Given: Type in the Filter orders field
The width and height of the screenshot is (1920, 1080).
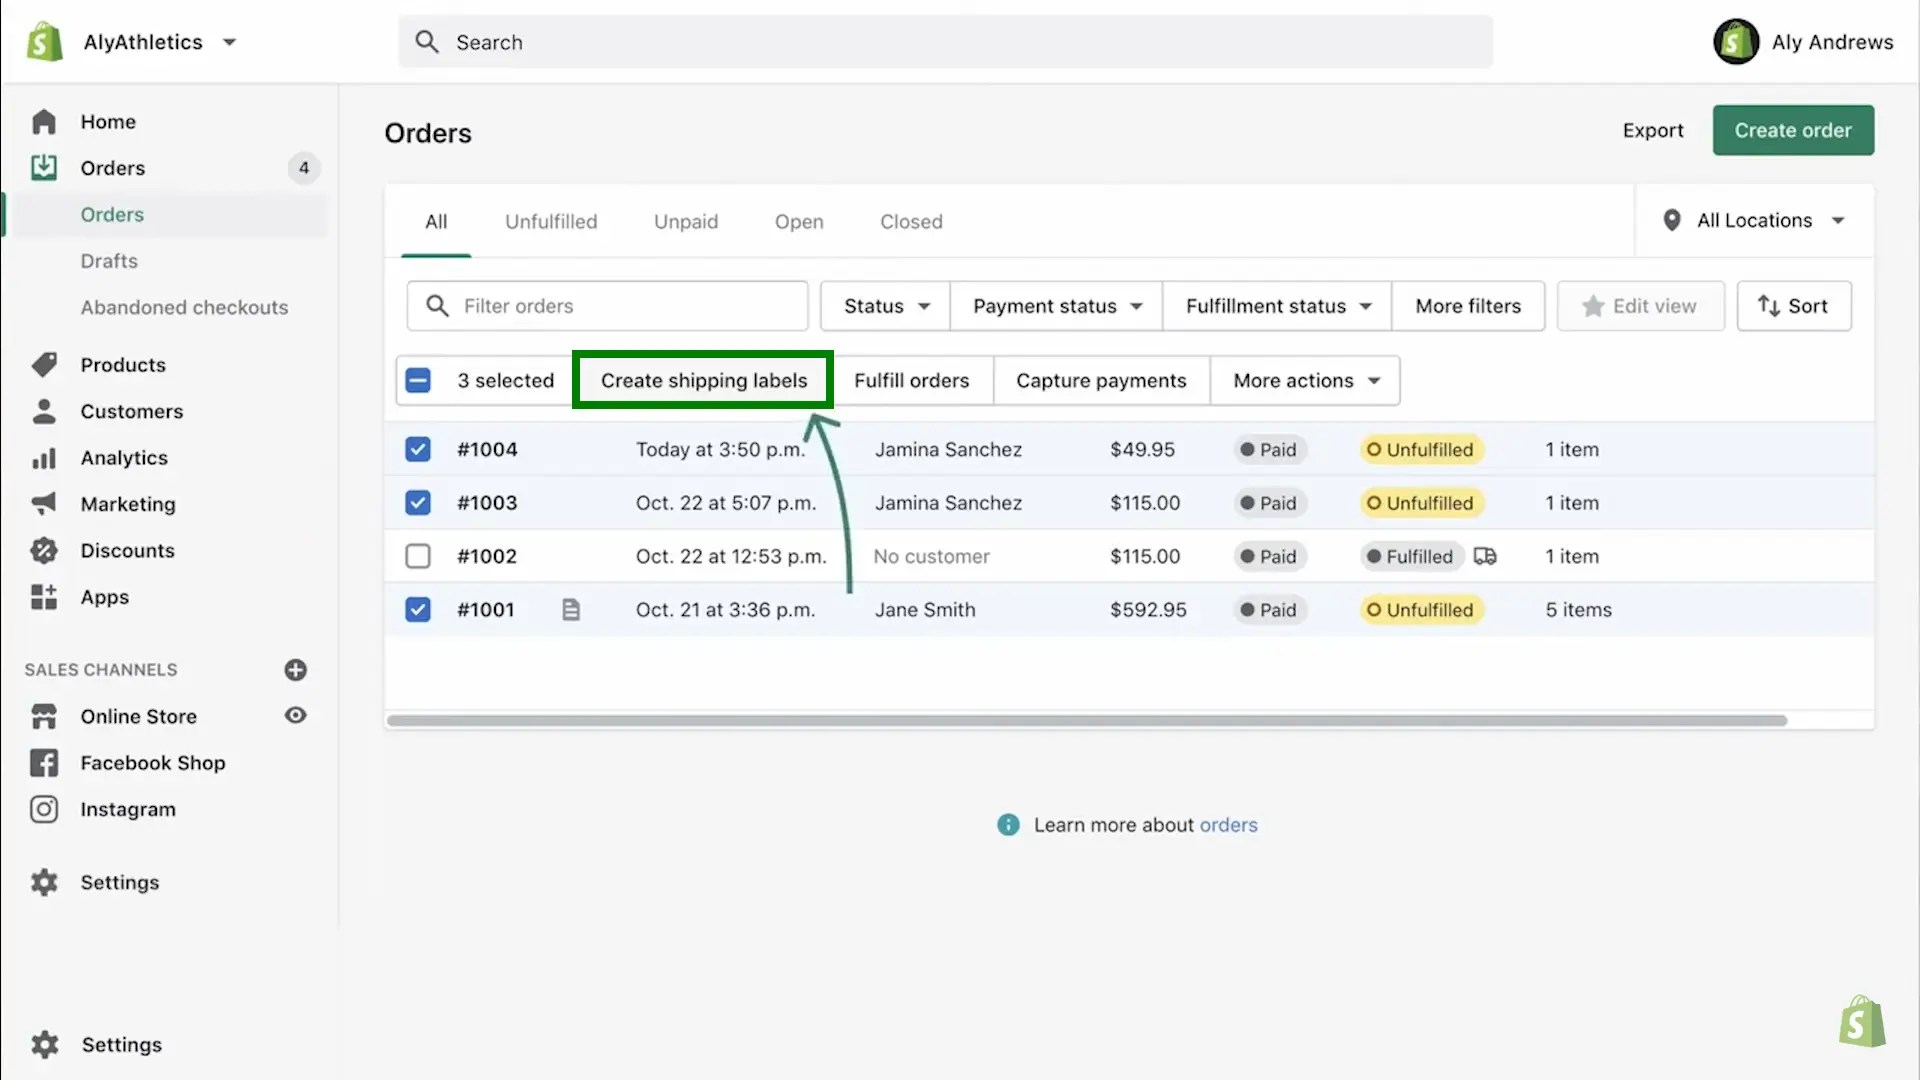Looking at the screenshot, I should (x=608, y=306).
